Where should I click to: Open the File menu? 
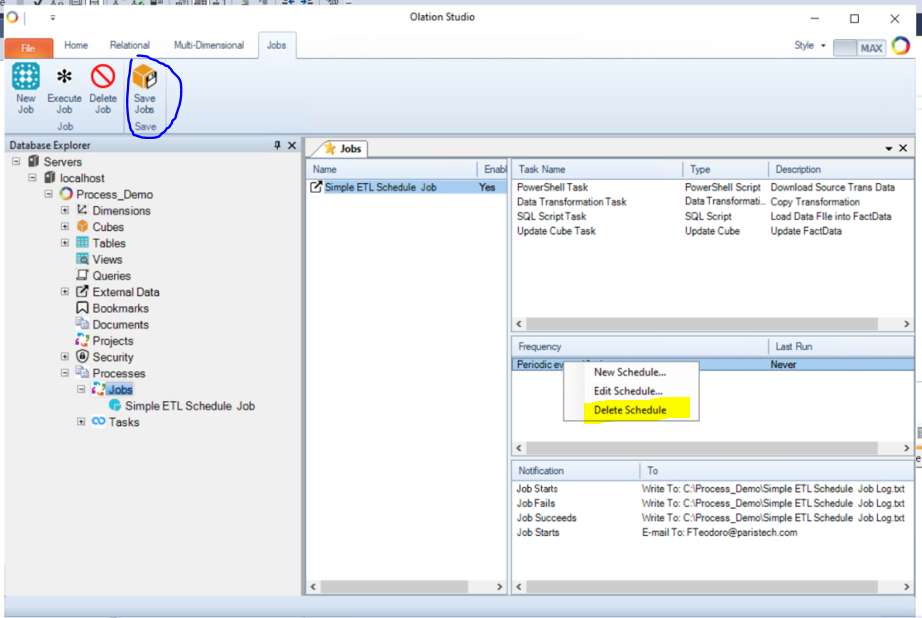click(29, 48)
